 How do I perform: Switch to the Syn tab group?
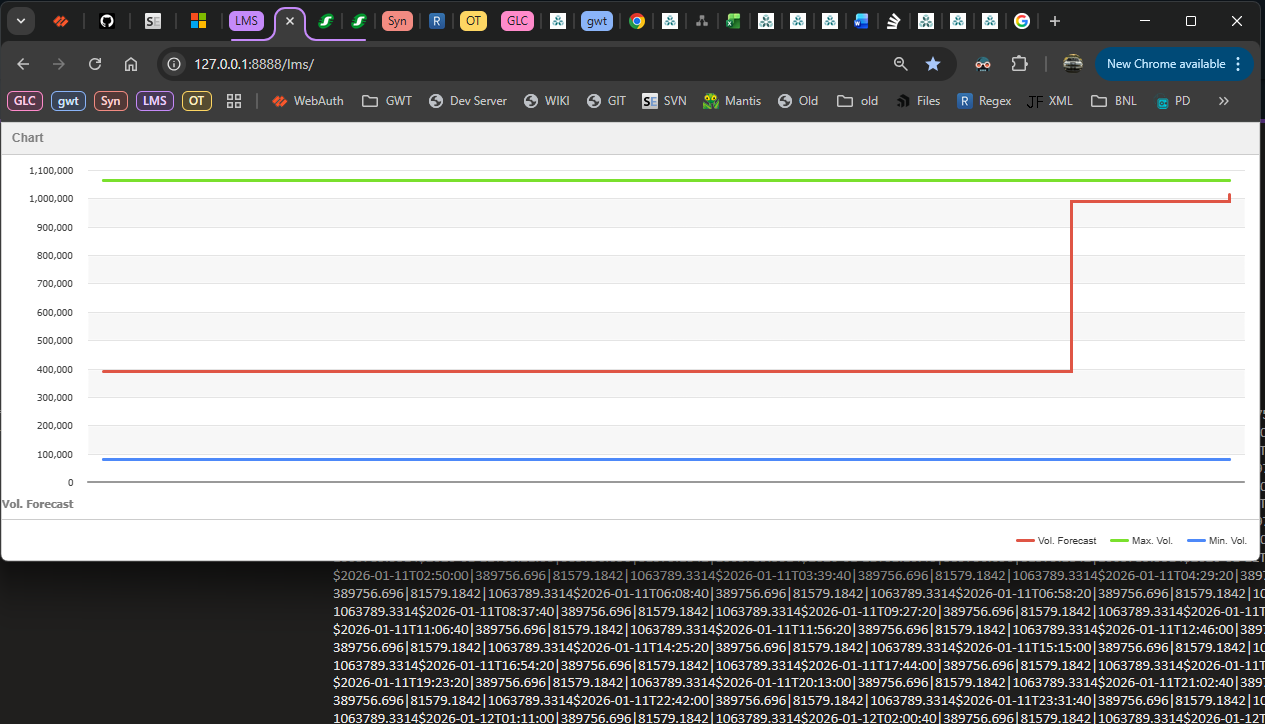pyautogui.click(x=397, y=21)
